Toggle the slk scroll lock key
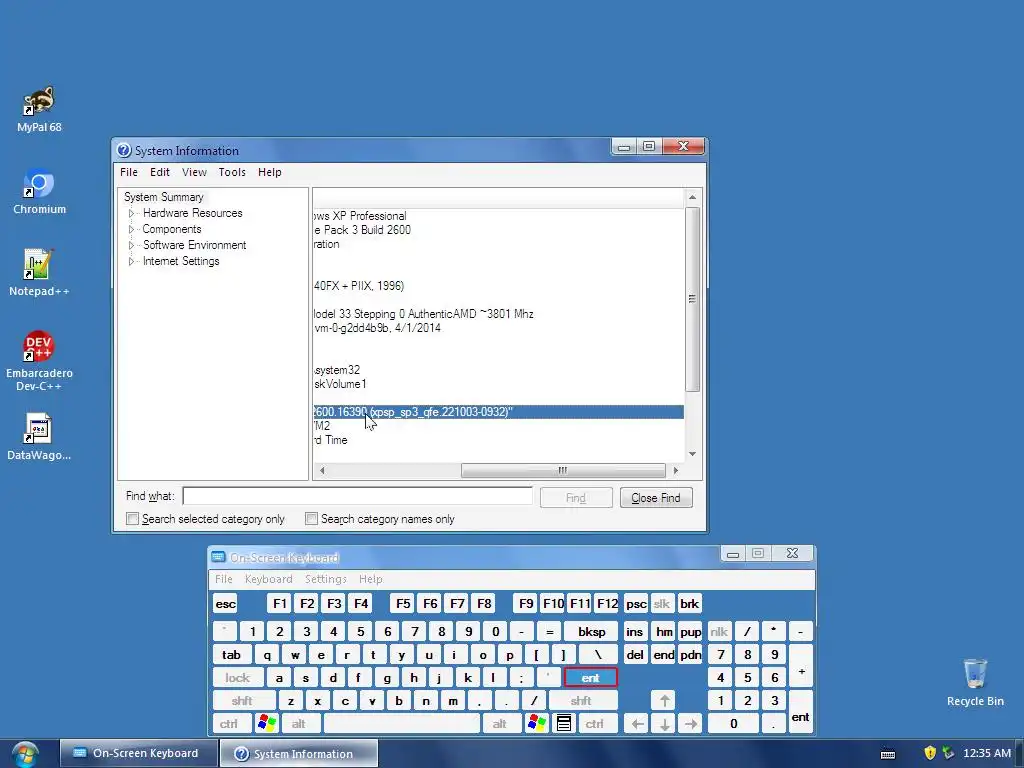The height and width of the screenshot is (768, 1024). tap(662, 603)
